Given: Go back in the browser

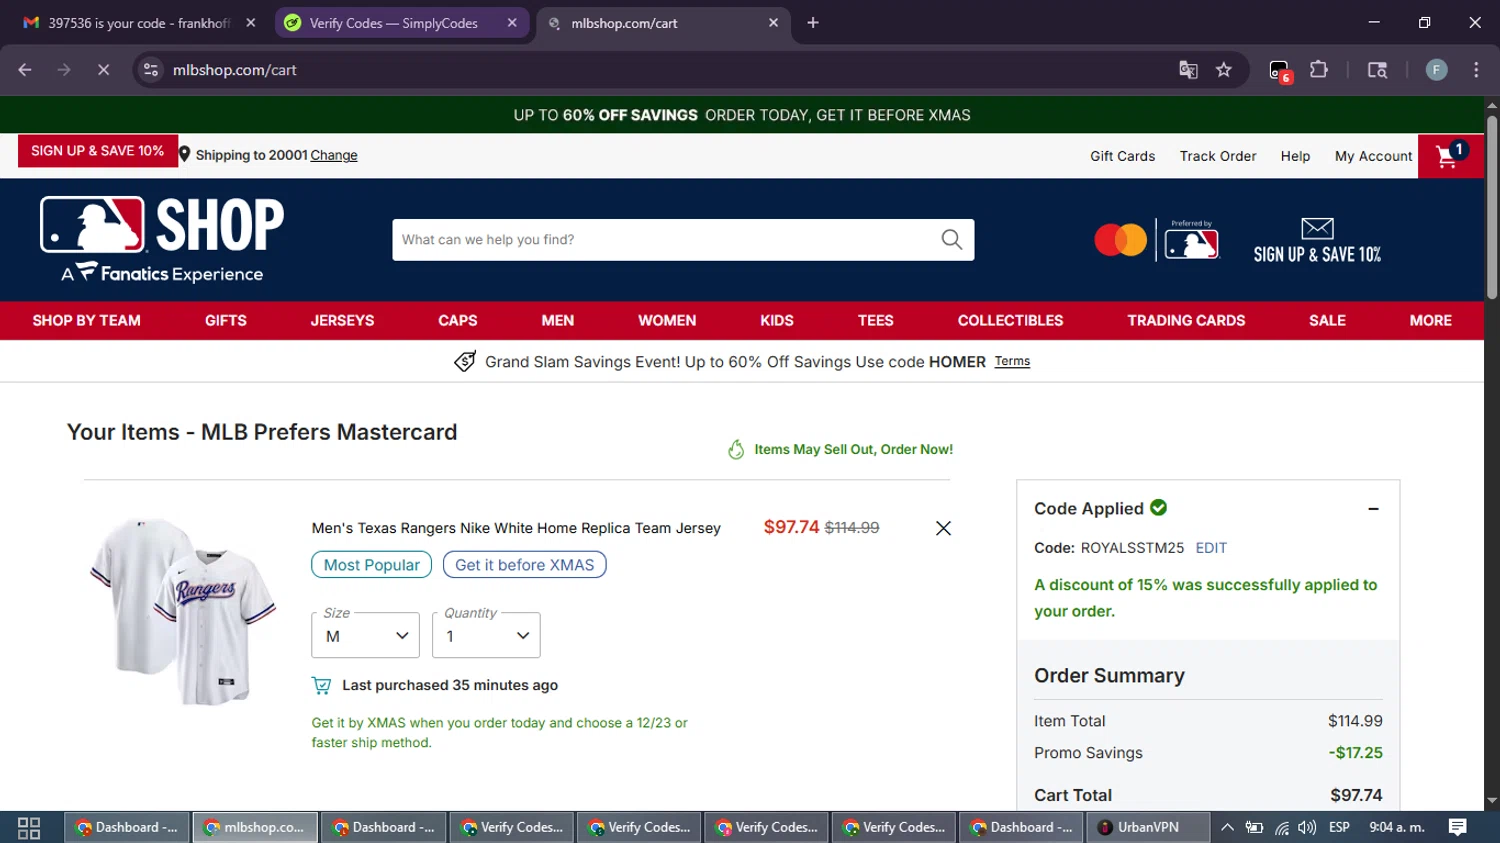Looking at the screenshot, I should [25, 70].
